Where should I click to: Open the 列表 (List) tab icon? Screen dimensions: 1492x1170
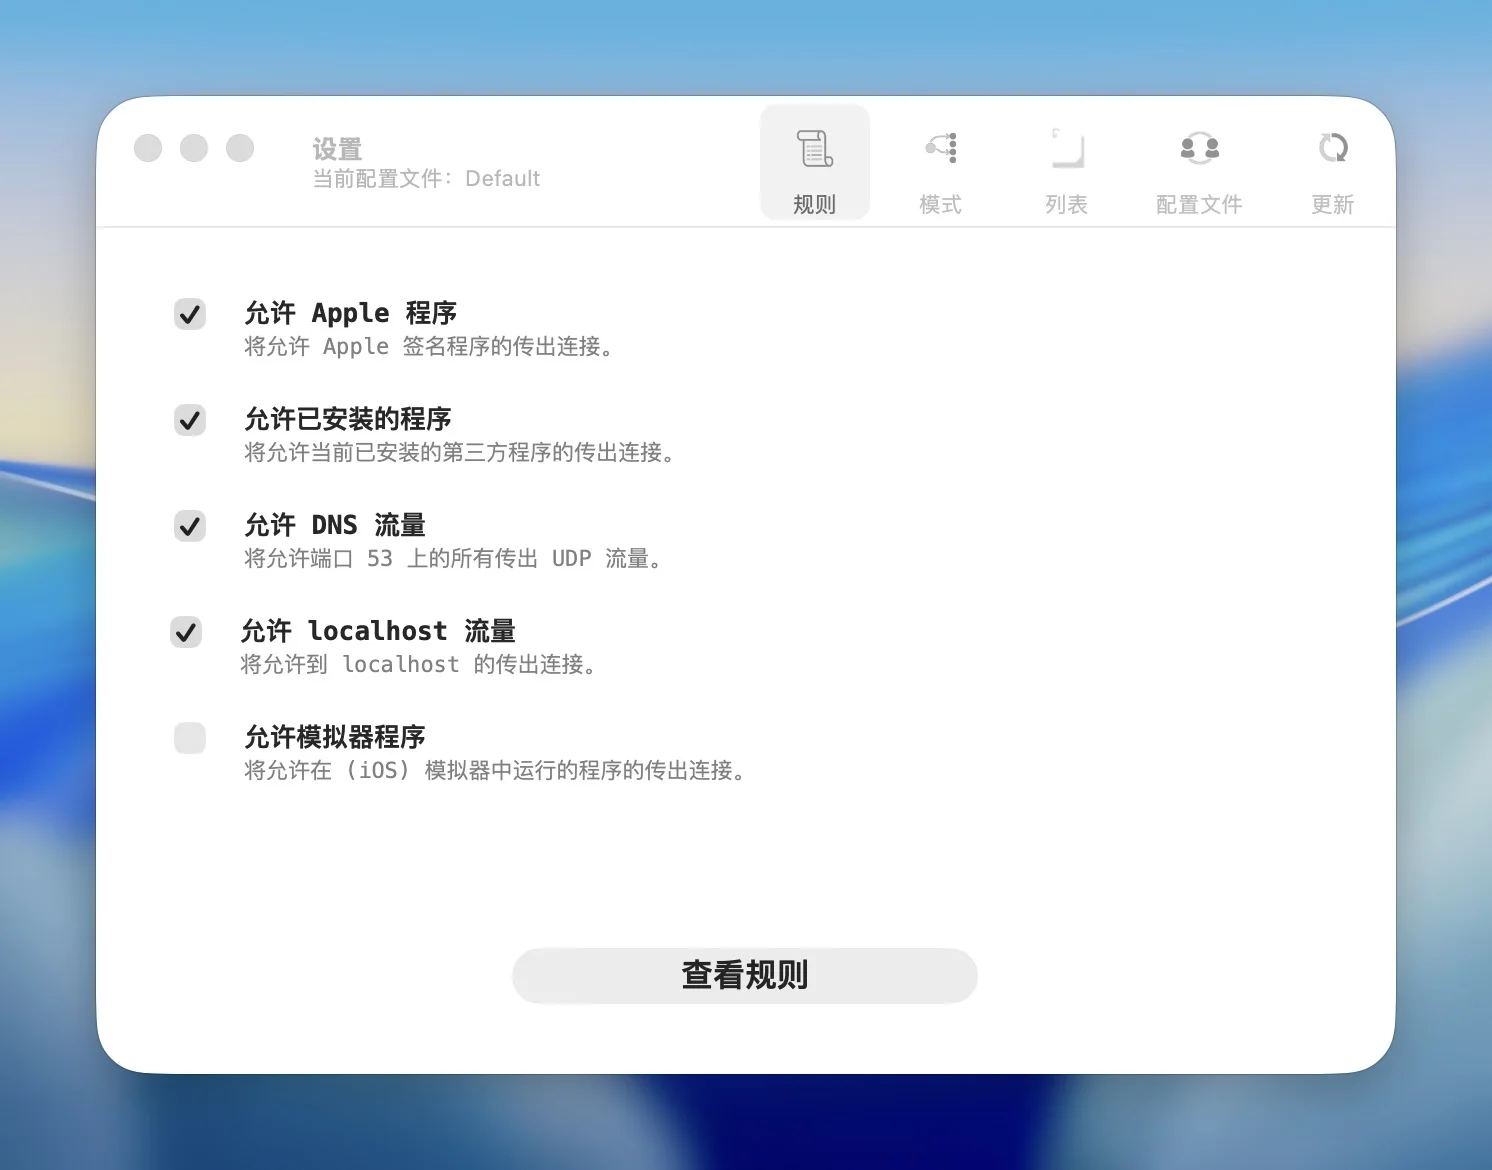pyautogui.click(x=1067, y=148)
